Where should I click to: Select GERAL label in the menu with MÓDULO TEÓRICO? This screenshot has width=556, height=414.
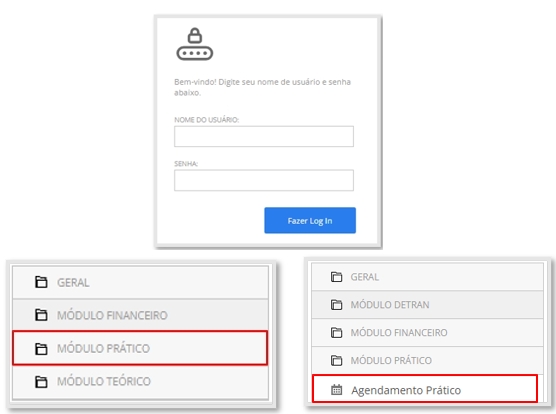pyautogui.click(x=73, y=282)
